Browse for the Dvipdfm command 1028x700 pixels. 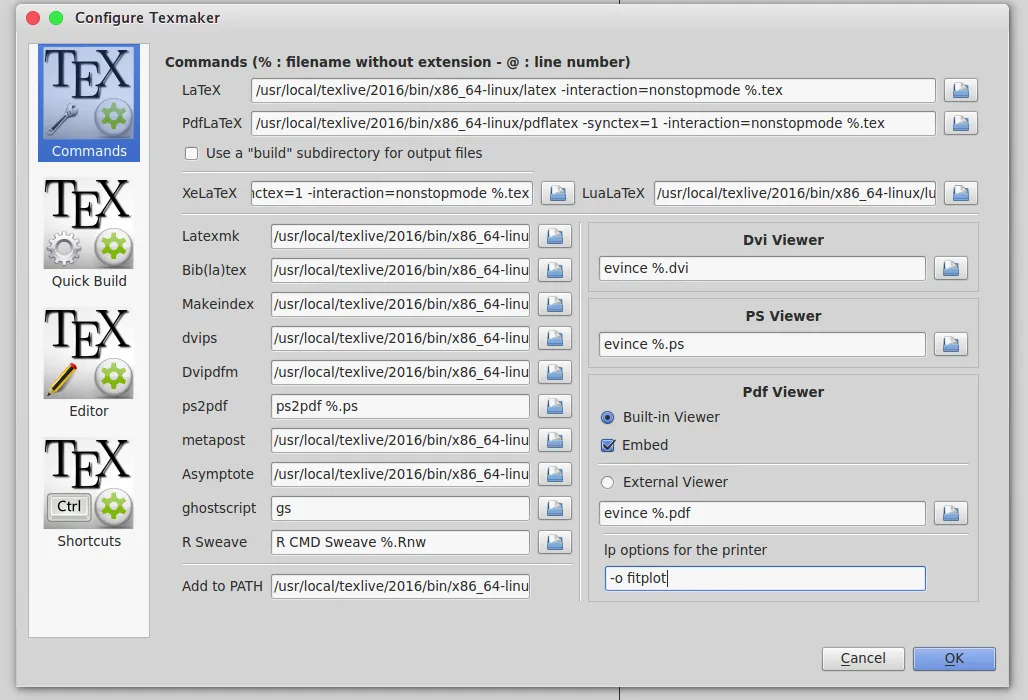click(x=555, y=372)
